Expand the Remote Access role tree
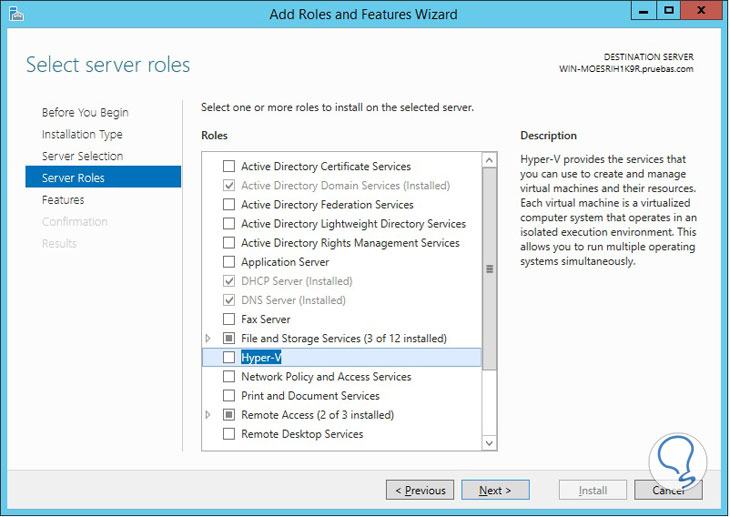 click(x=208, y=415)
